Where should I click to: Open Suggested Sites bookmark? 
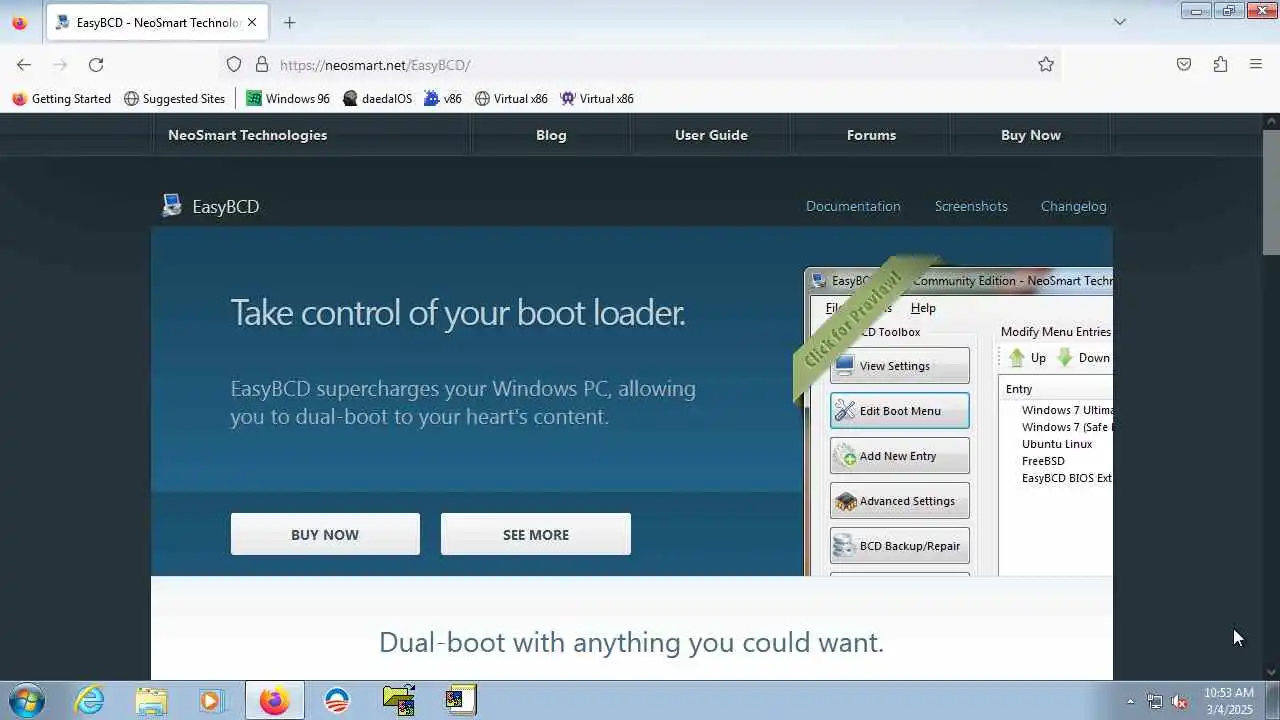[175, 98]
